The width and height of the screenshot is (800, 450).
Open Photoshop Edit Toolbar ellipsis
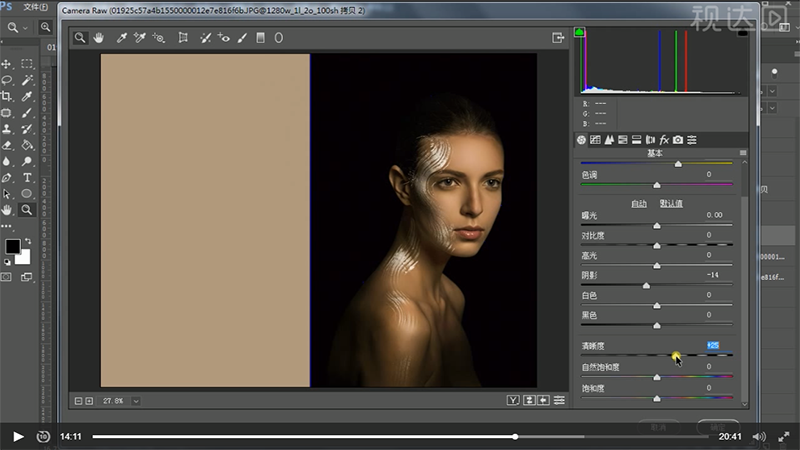[6, 226]
